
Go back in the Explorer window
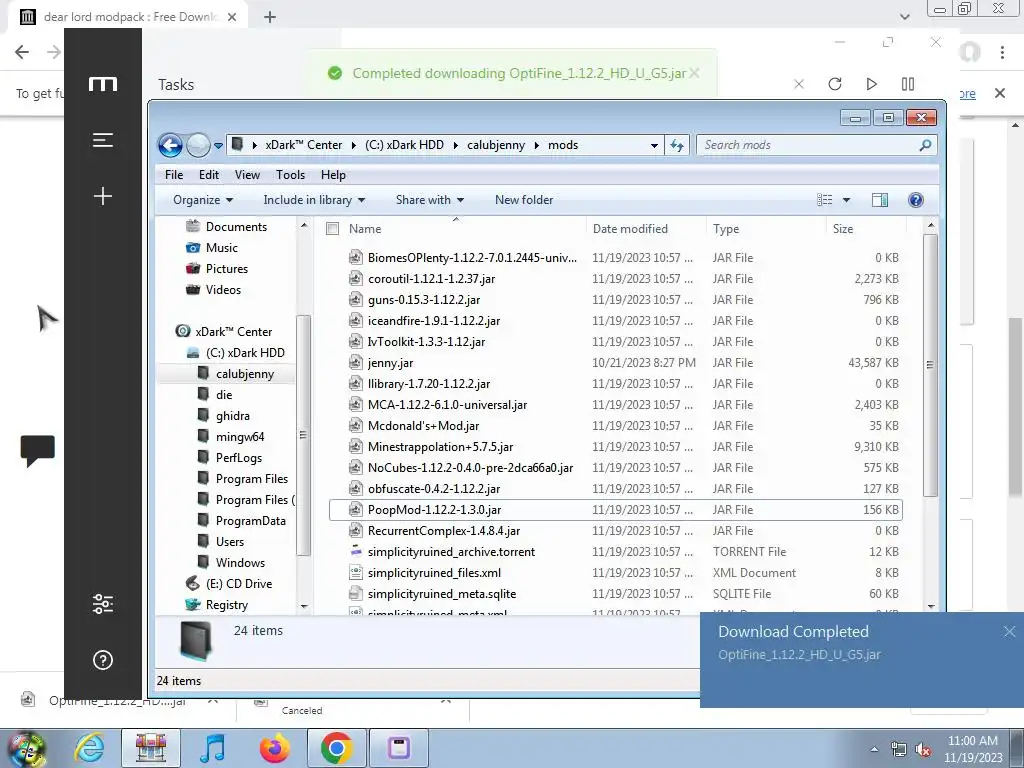click(170, 145)
